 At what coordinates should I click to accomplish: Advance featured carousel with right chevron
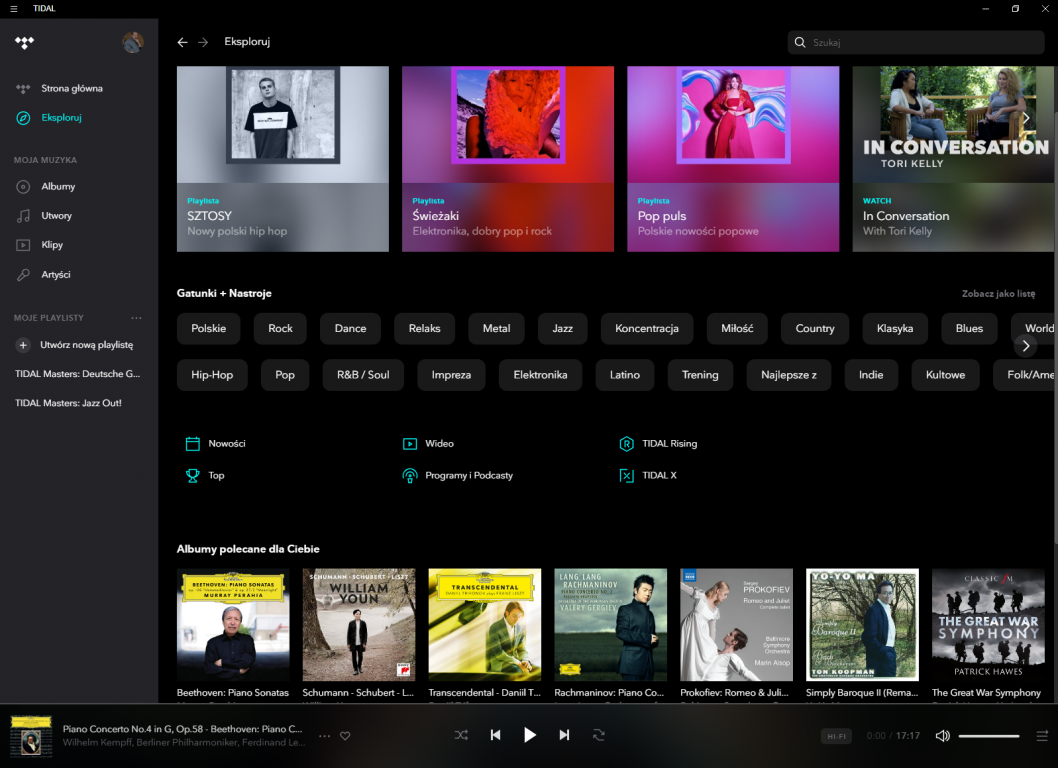click(x=1026, y=119)
